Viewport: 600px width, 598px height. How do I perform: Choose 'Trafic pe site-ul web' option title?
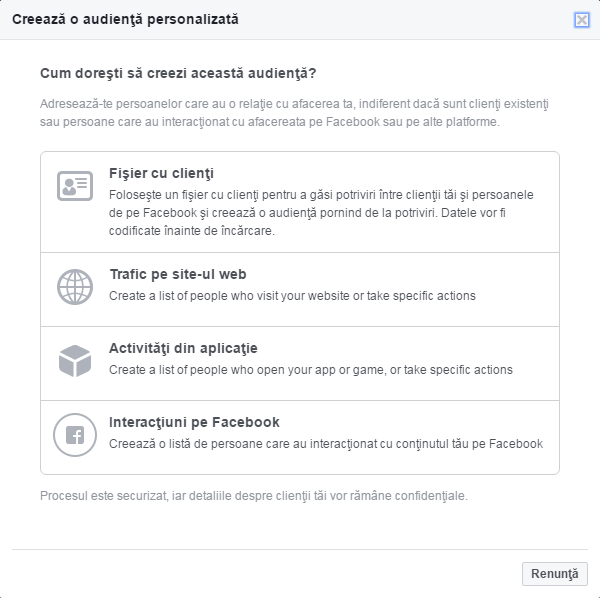coord(178,274)
